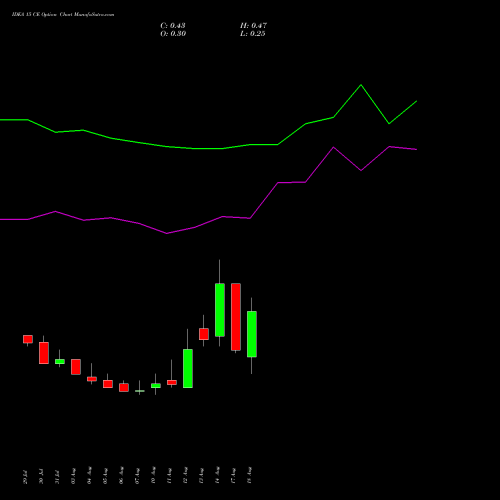Screen dimensions: 500x500
Task: Select the red candle for 03 Aug
Action: [x=76, y=367]
